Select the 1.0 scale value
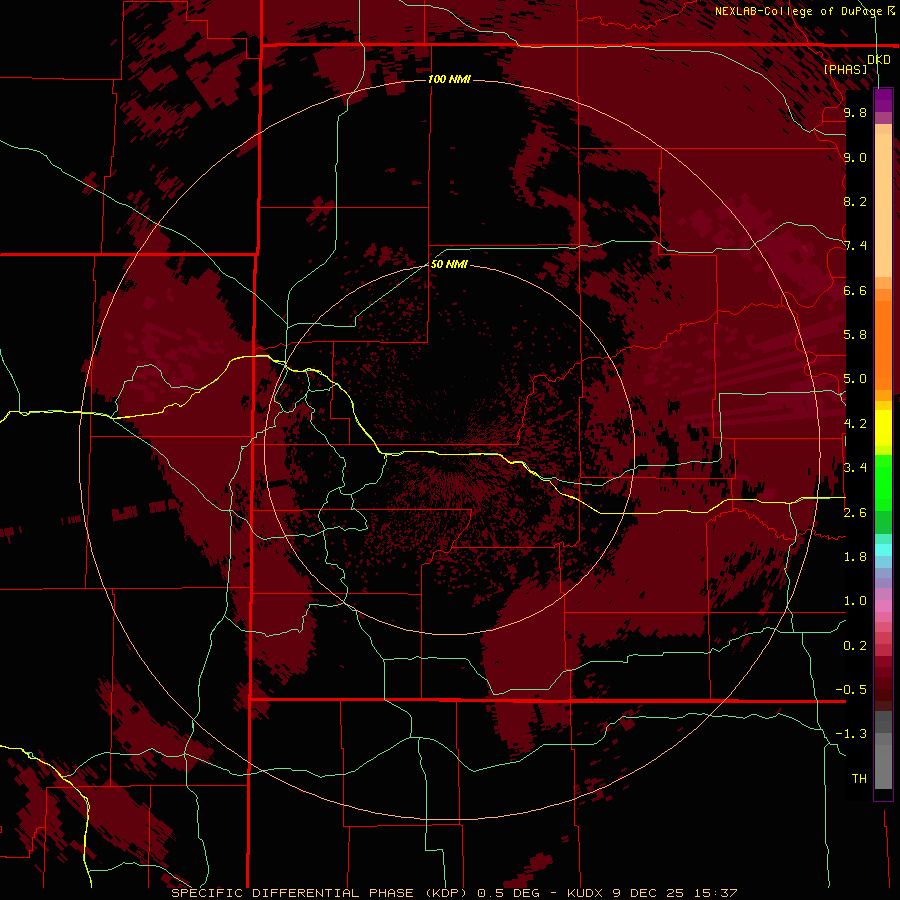Screen dimensions: 900x900 tap(855, 601)
